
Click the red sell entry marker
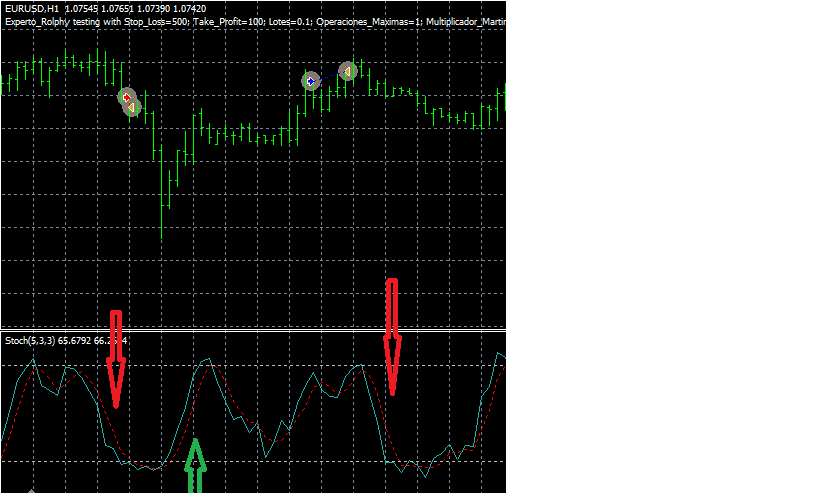pyautogui.click(x=126, y=97)
